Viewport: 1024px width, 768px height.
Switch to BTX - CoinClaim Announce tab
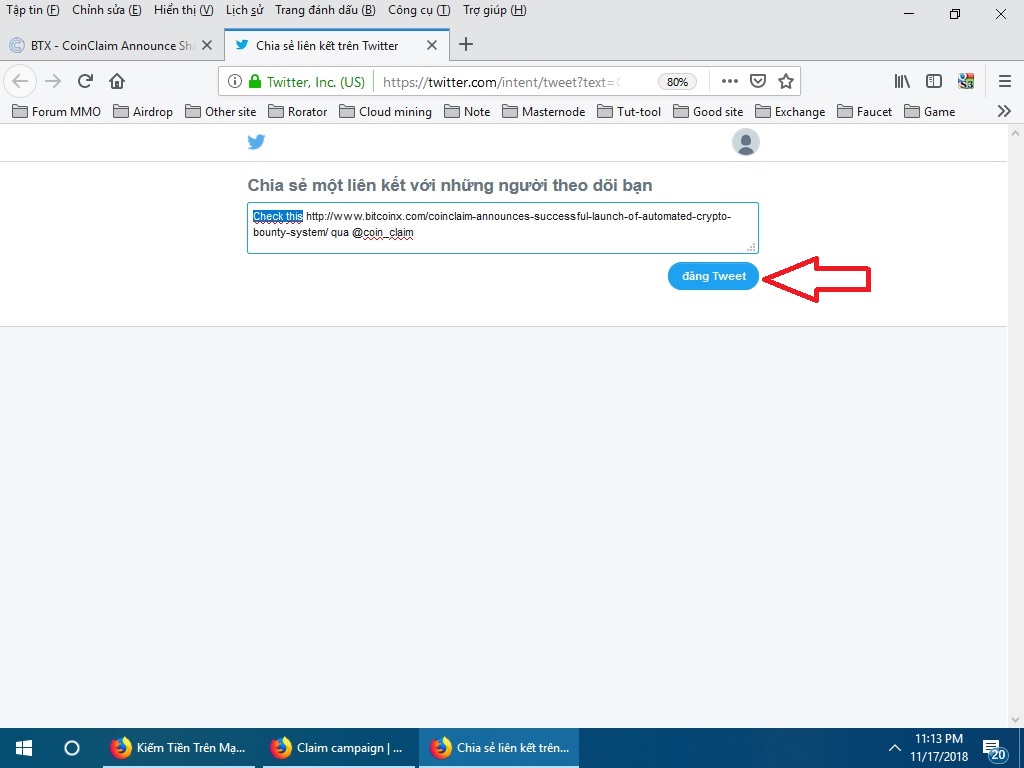[111, 45]
